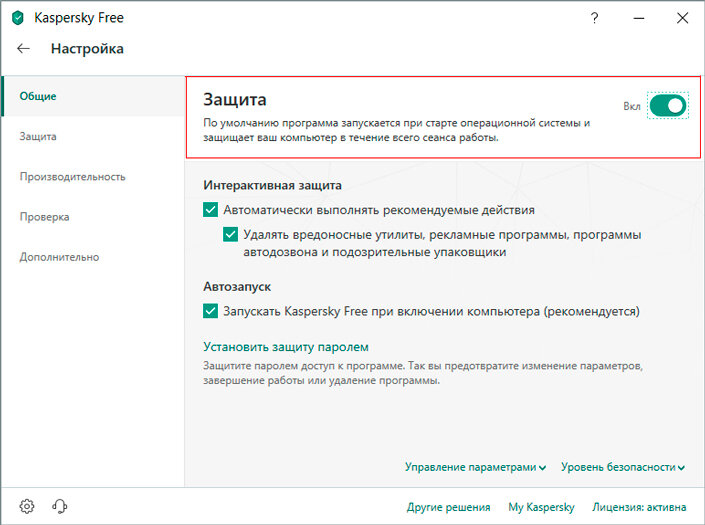This screenshot has width=705, height=525.
Task: Click the Kaspersky shield logo icon
Action: (x=18, y=18)
